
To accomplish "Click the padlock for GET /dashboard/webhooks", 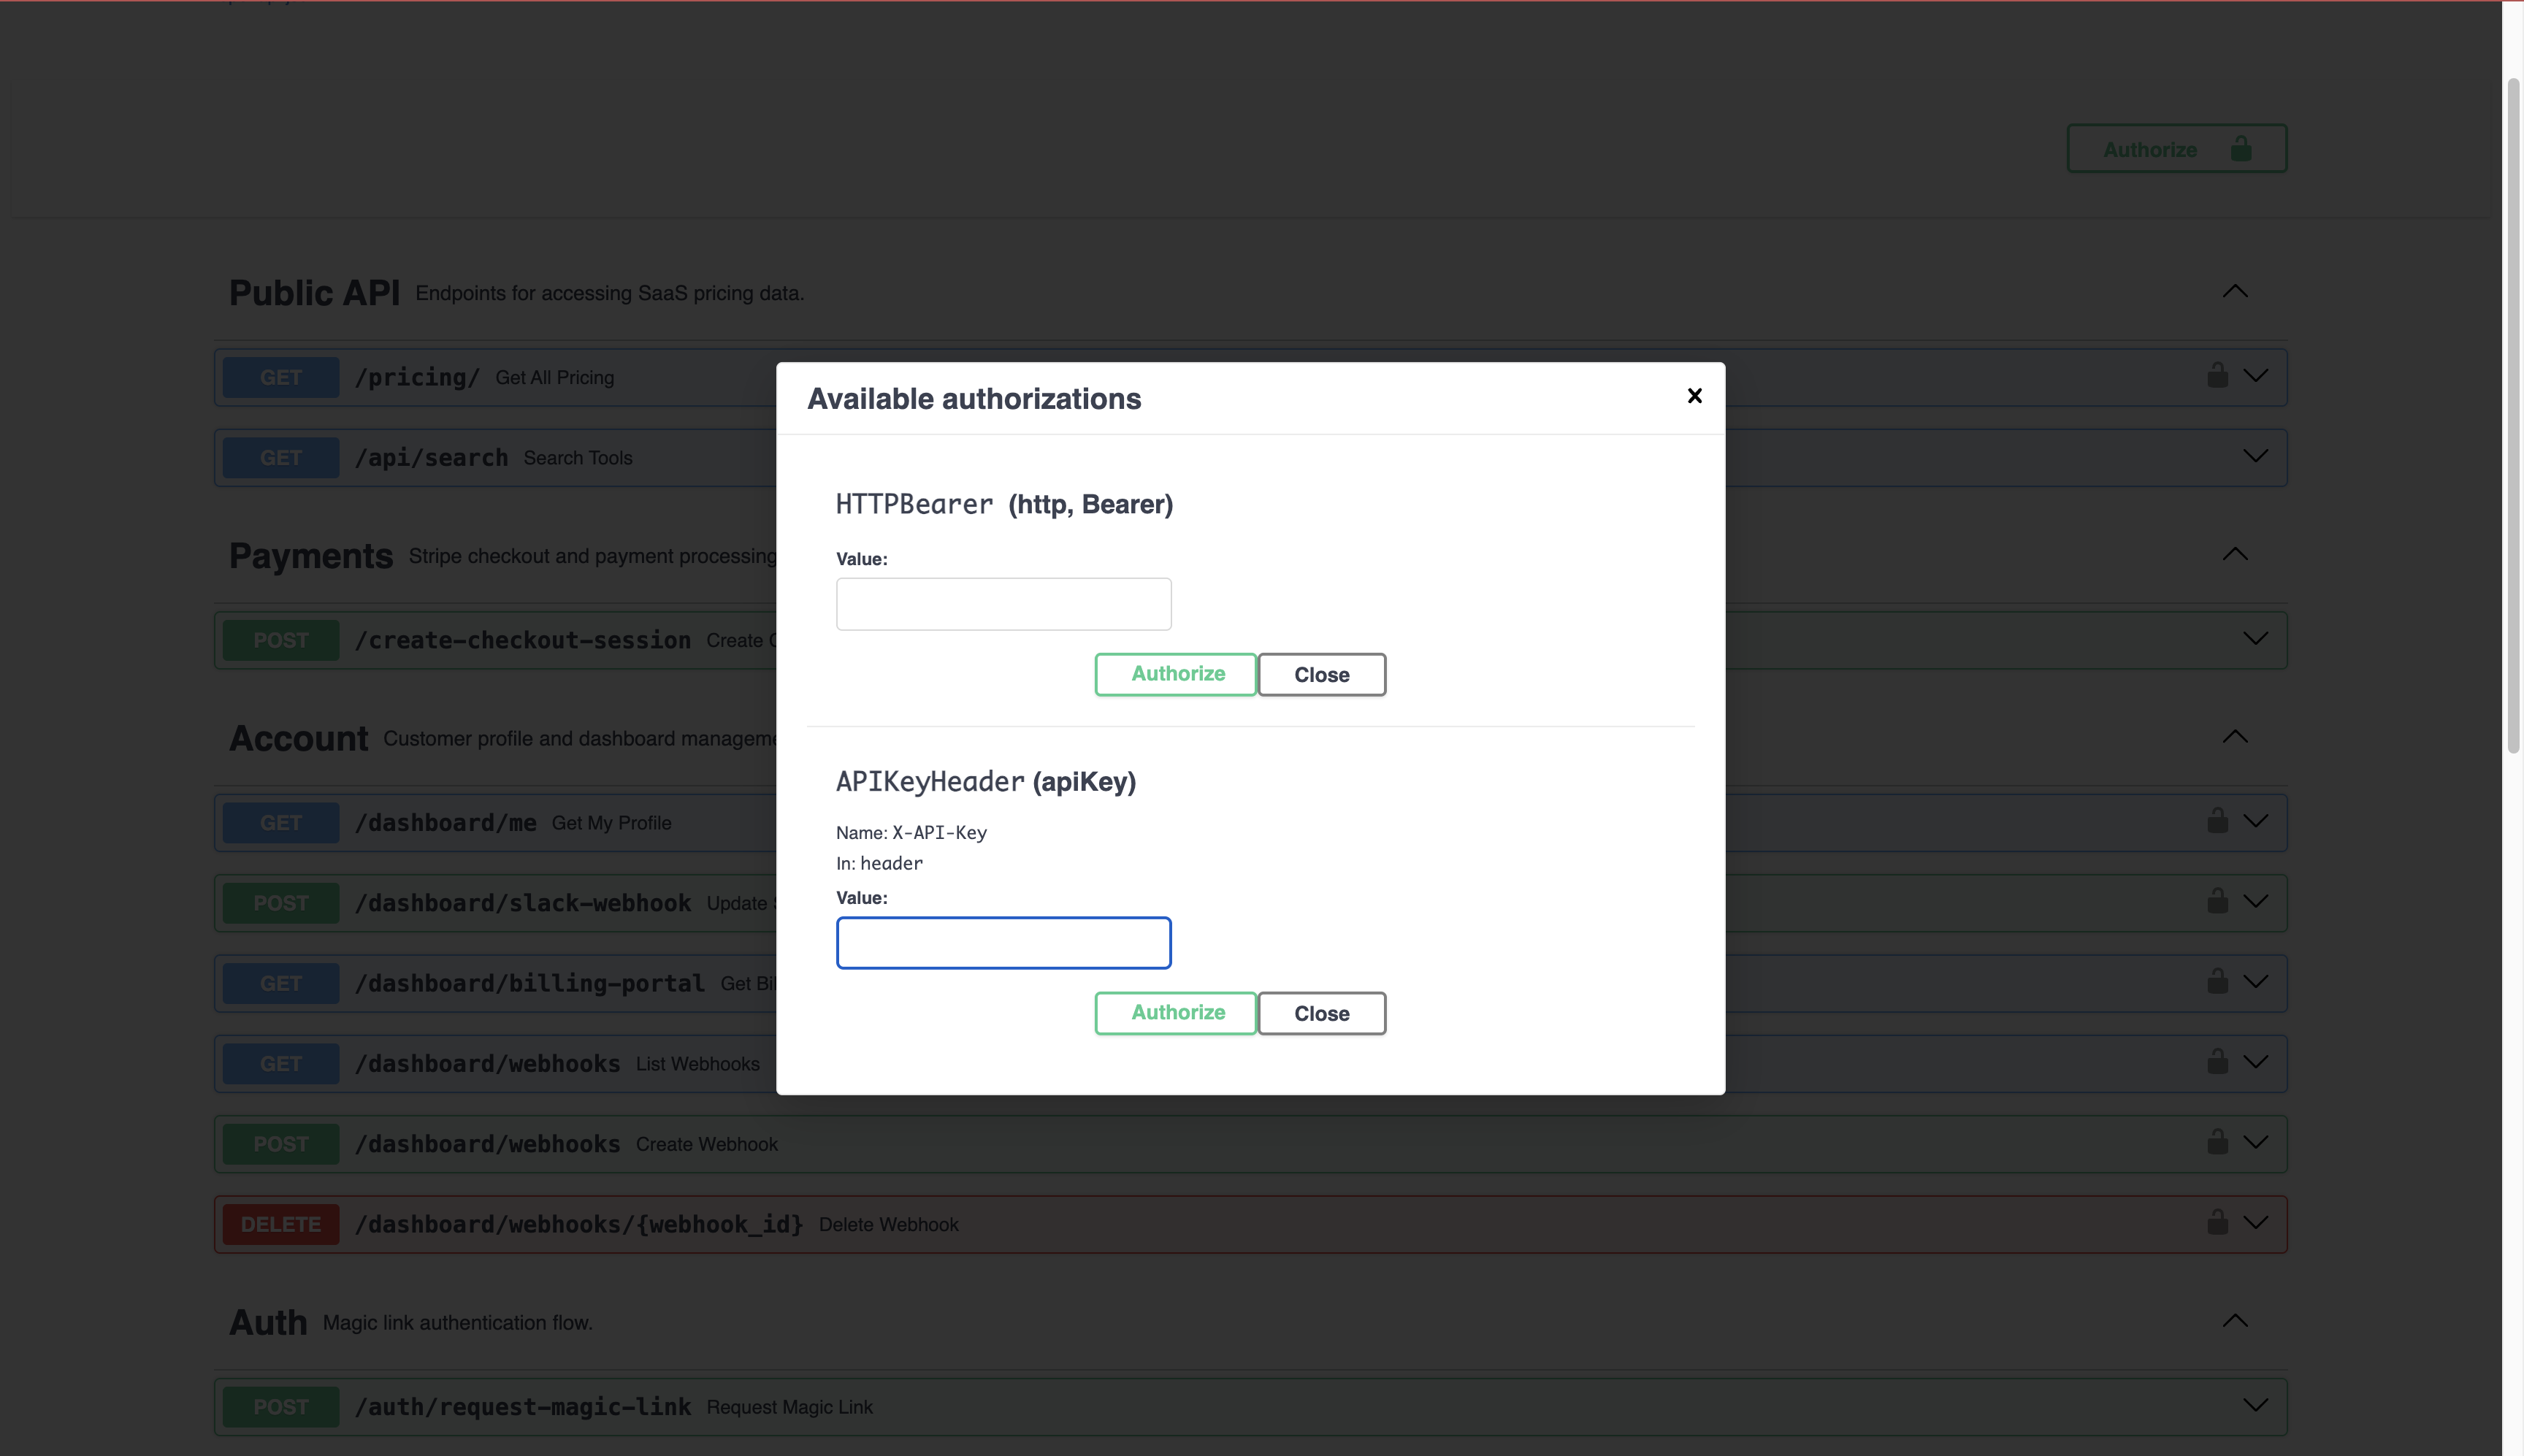I will click(x=2217, y=1062).
